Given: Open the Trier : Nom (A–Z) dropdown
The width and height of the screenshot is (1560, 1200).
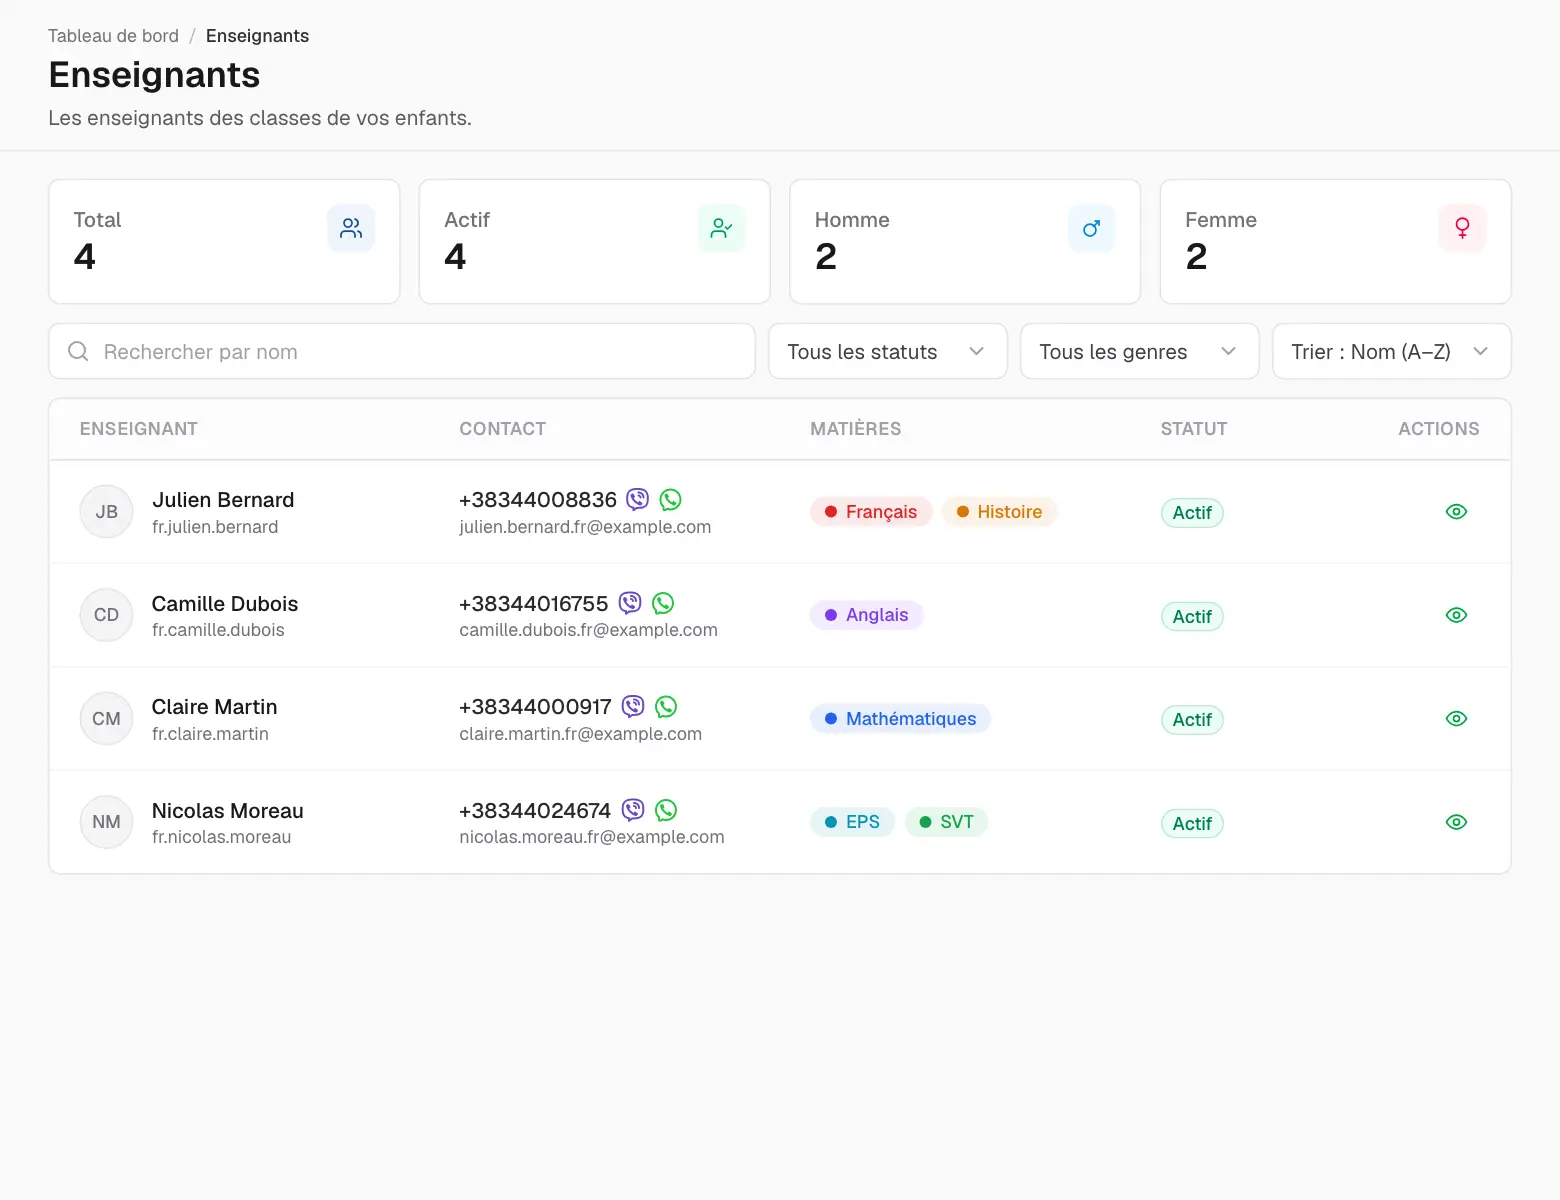Looking at the screenshot, I should pyautogui.click(x=1392, y=351).
